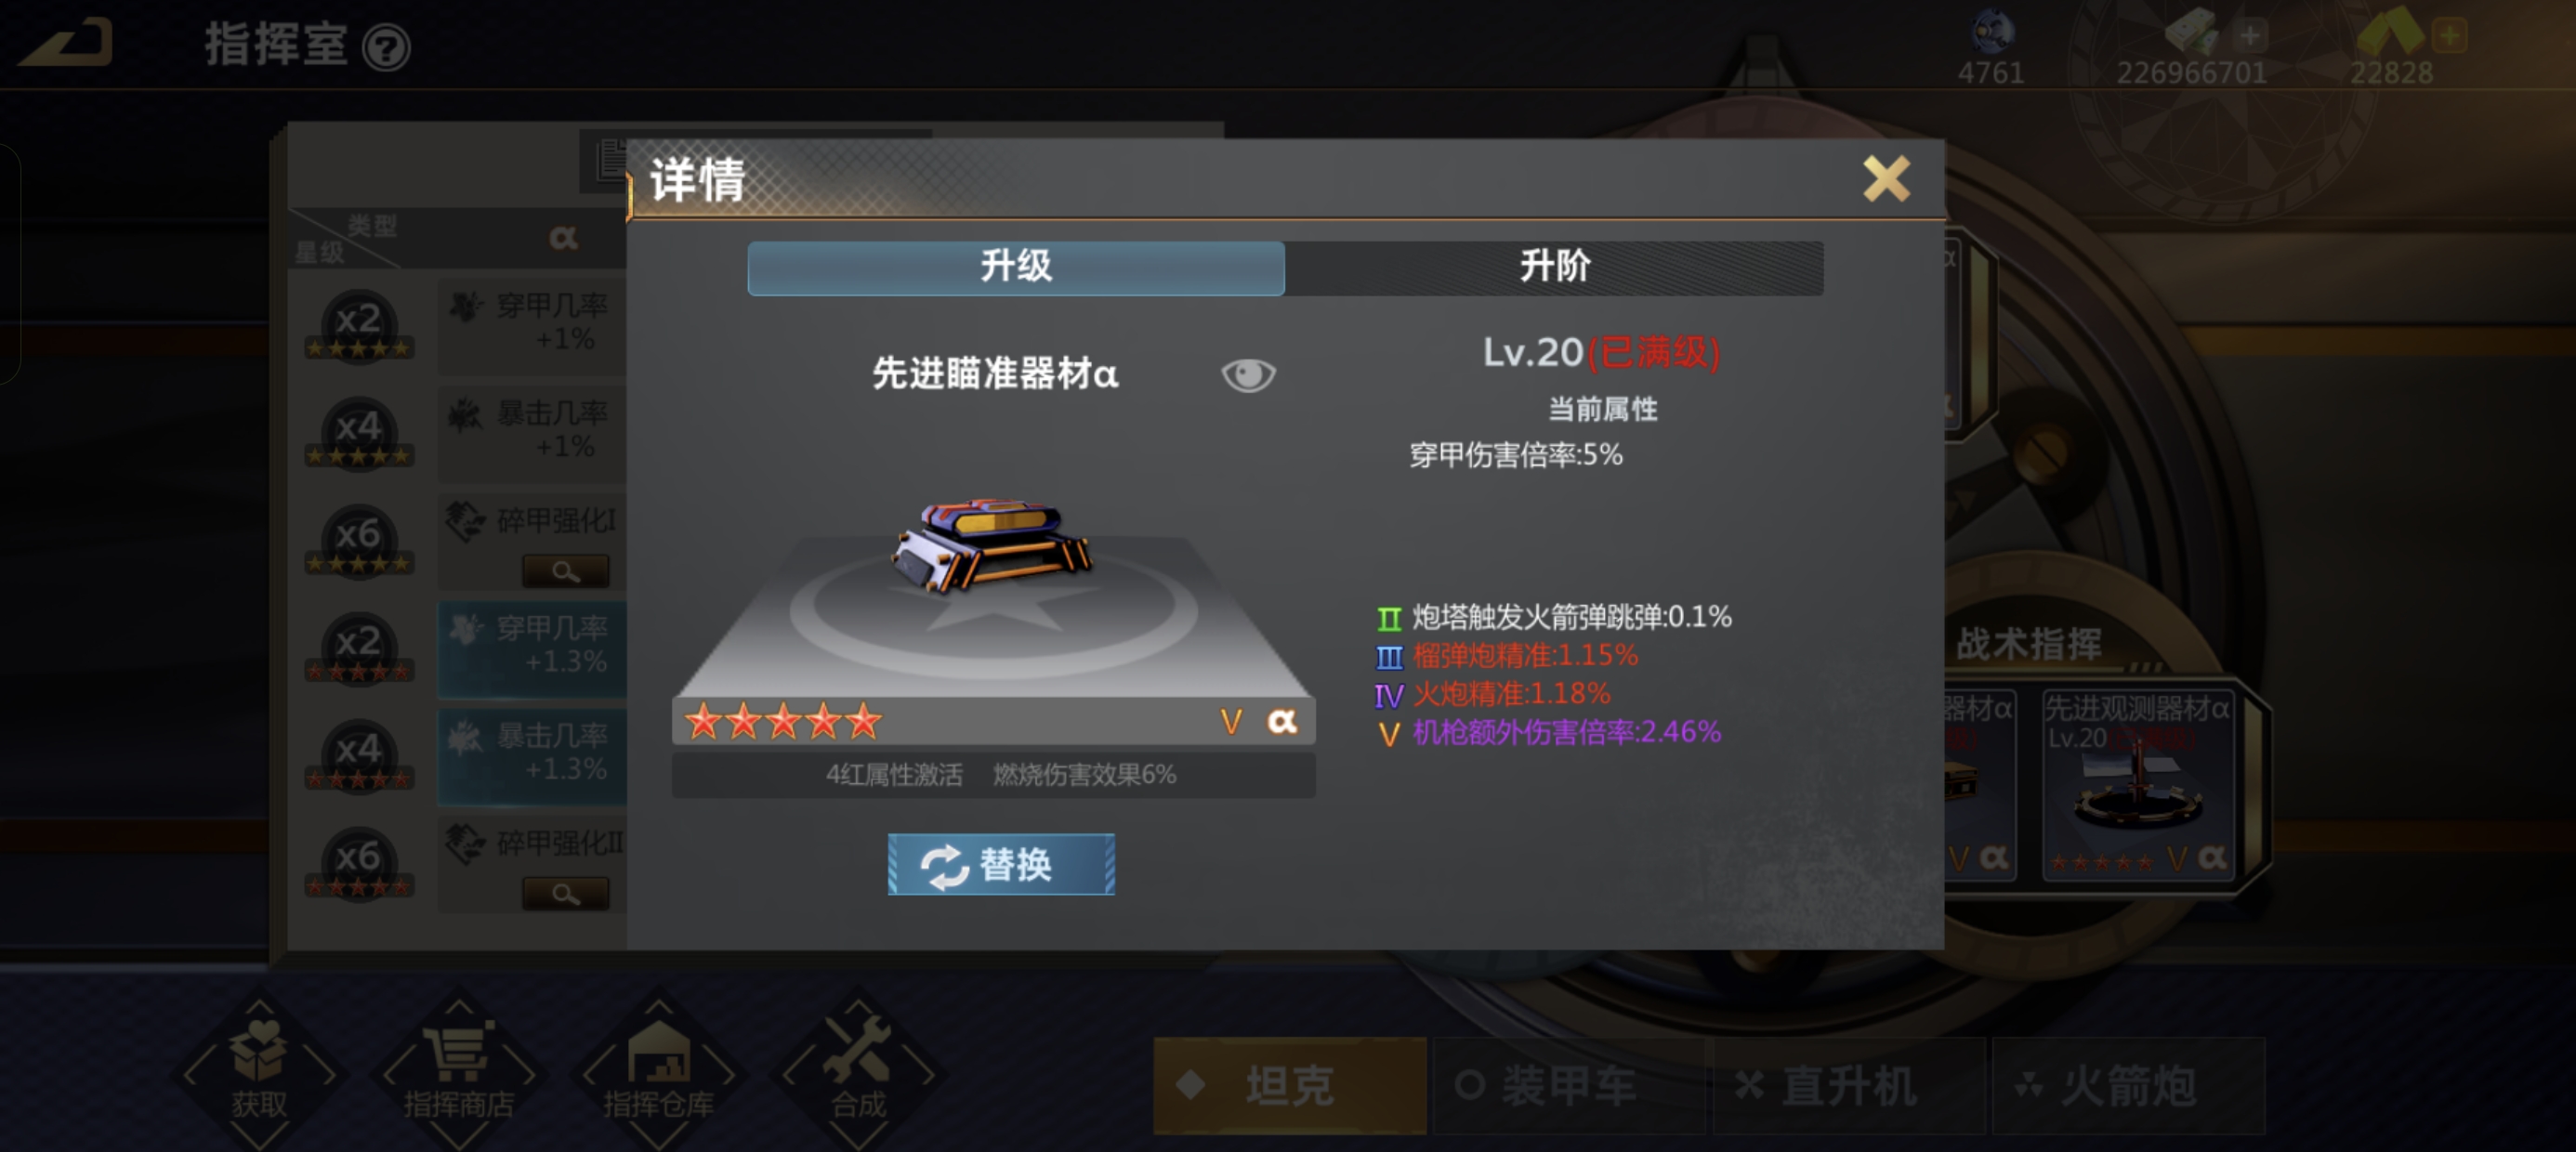Click the plus beside 226966701 cash
The image size is (2576, 1152).
click(2249, 36)
